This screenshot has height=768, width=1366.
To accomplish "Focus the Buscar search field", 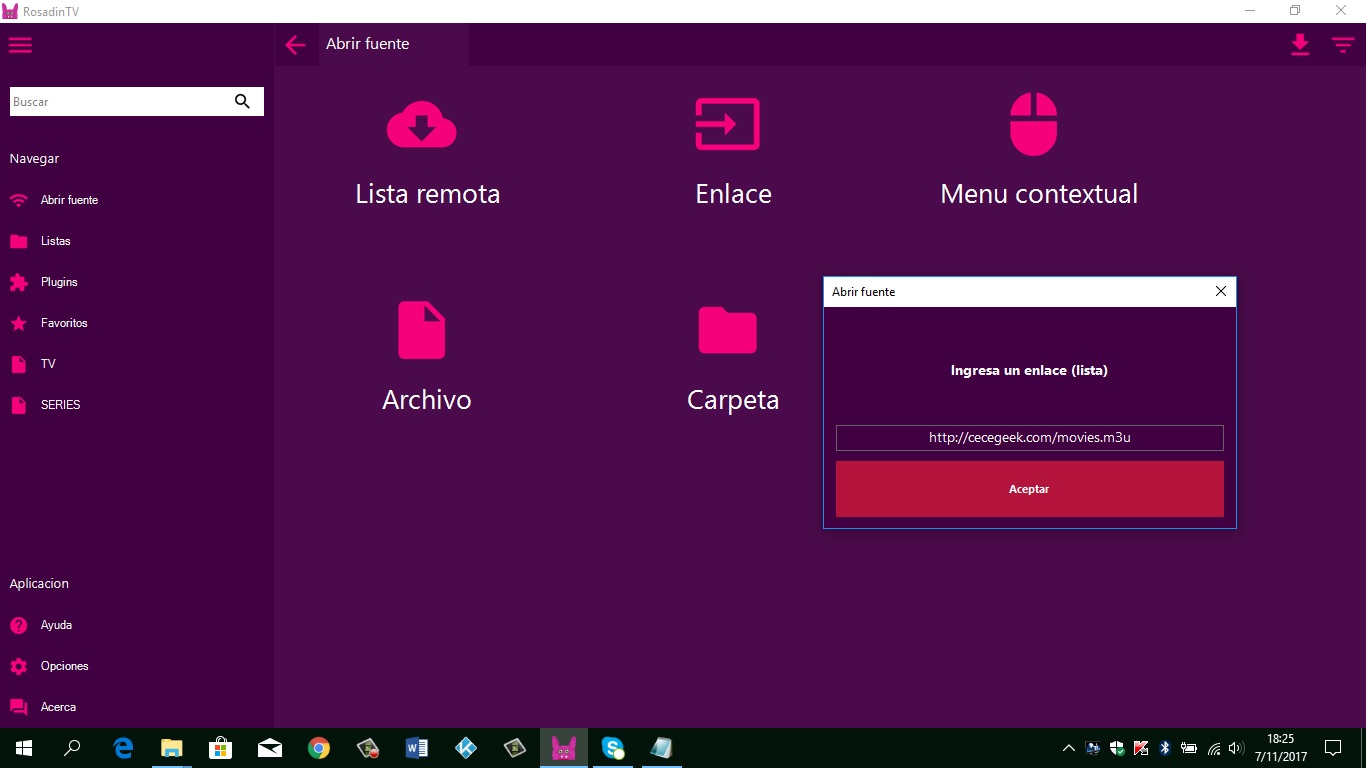I will 137,101.
